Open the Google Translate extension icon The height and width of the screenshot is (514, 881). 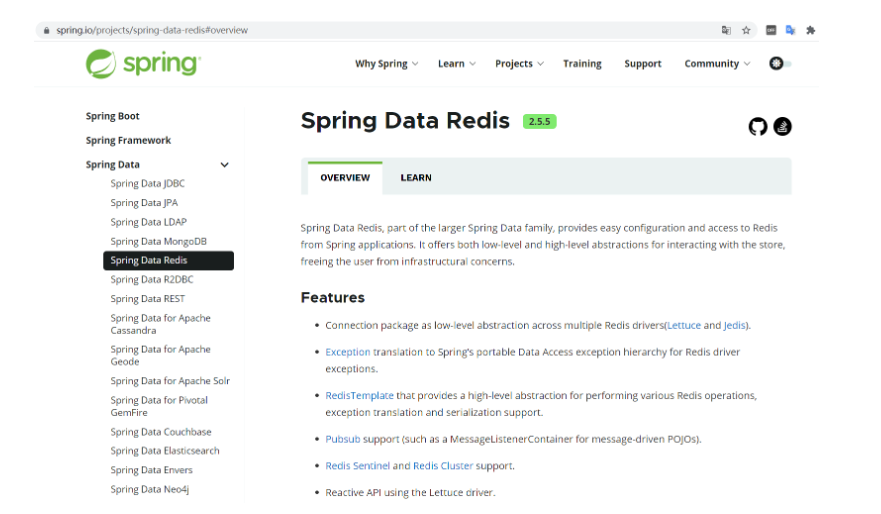tap(790, 30)
